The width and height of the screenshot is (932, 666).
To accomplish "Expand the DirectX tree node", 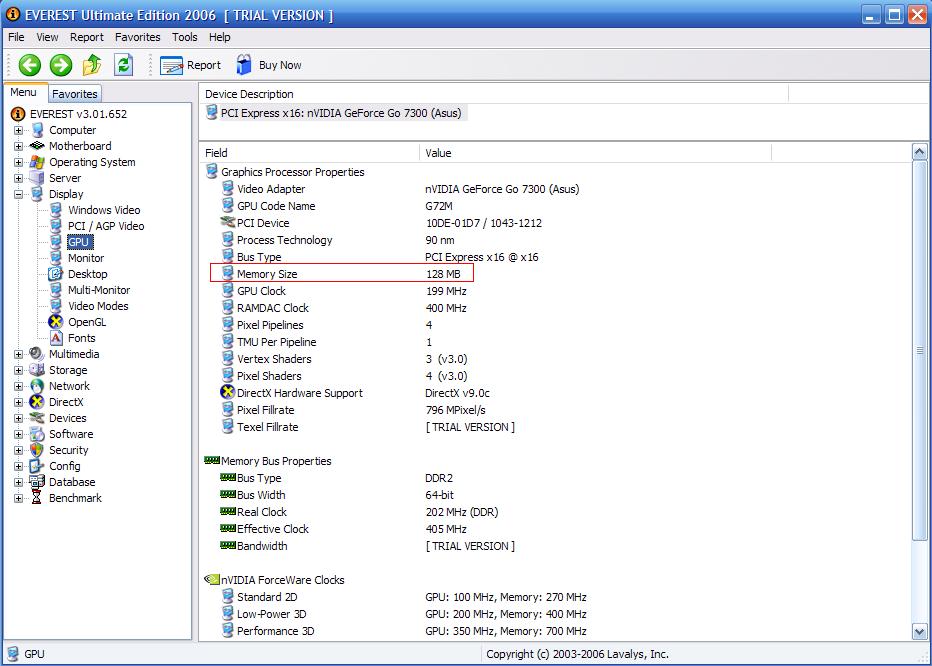I will pos(18,403).
